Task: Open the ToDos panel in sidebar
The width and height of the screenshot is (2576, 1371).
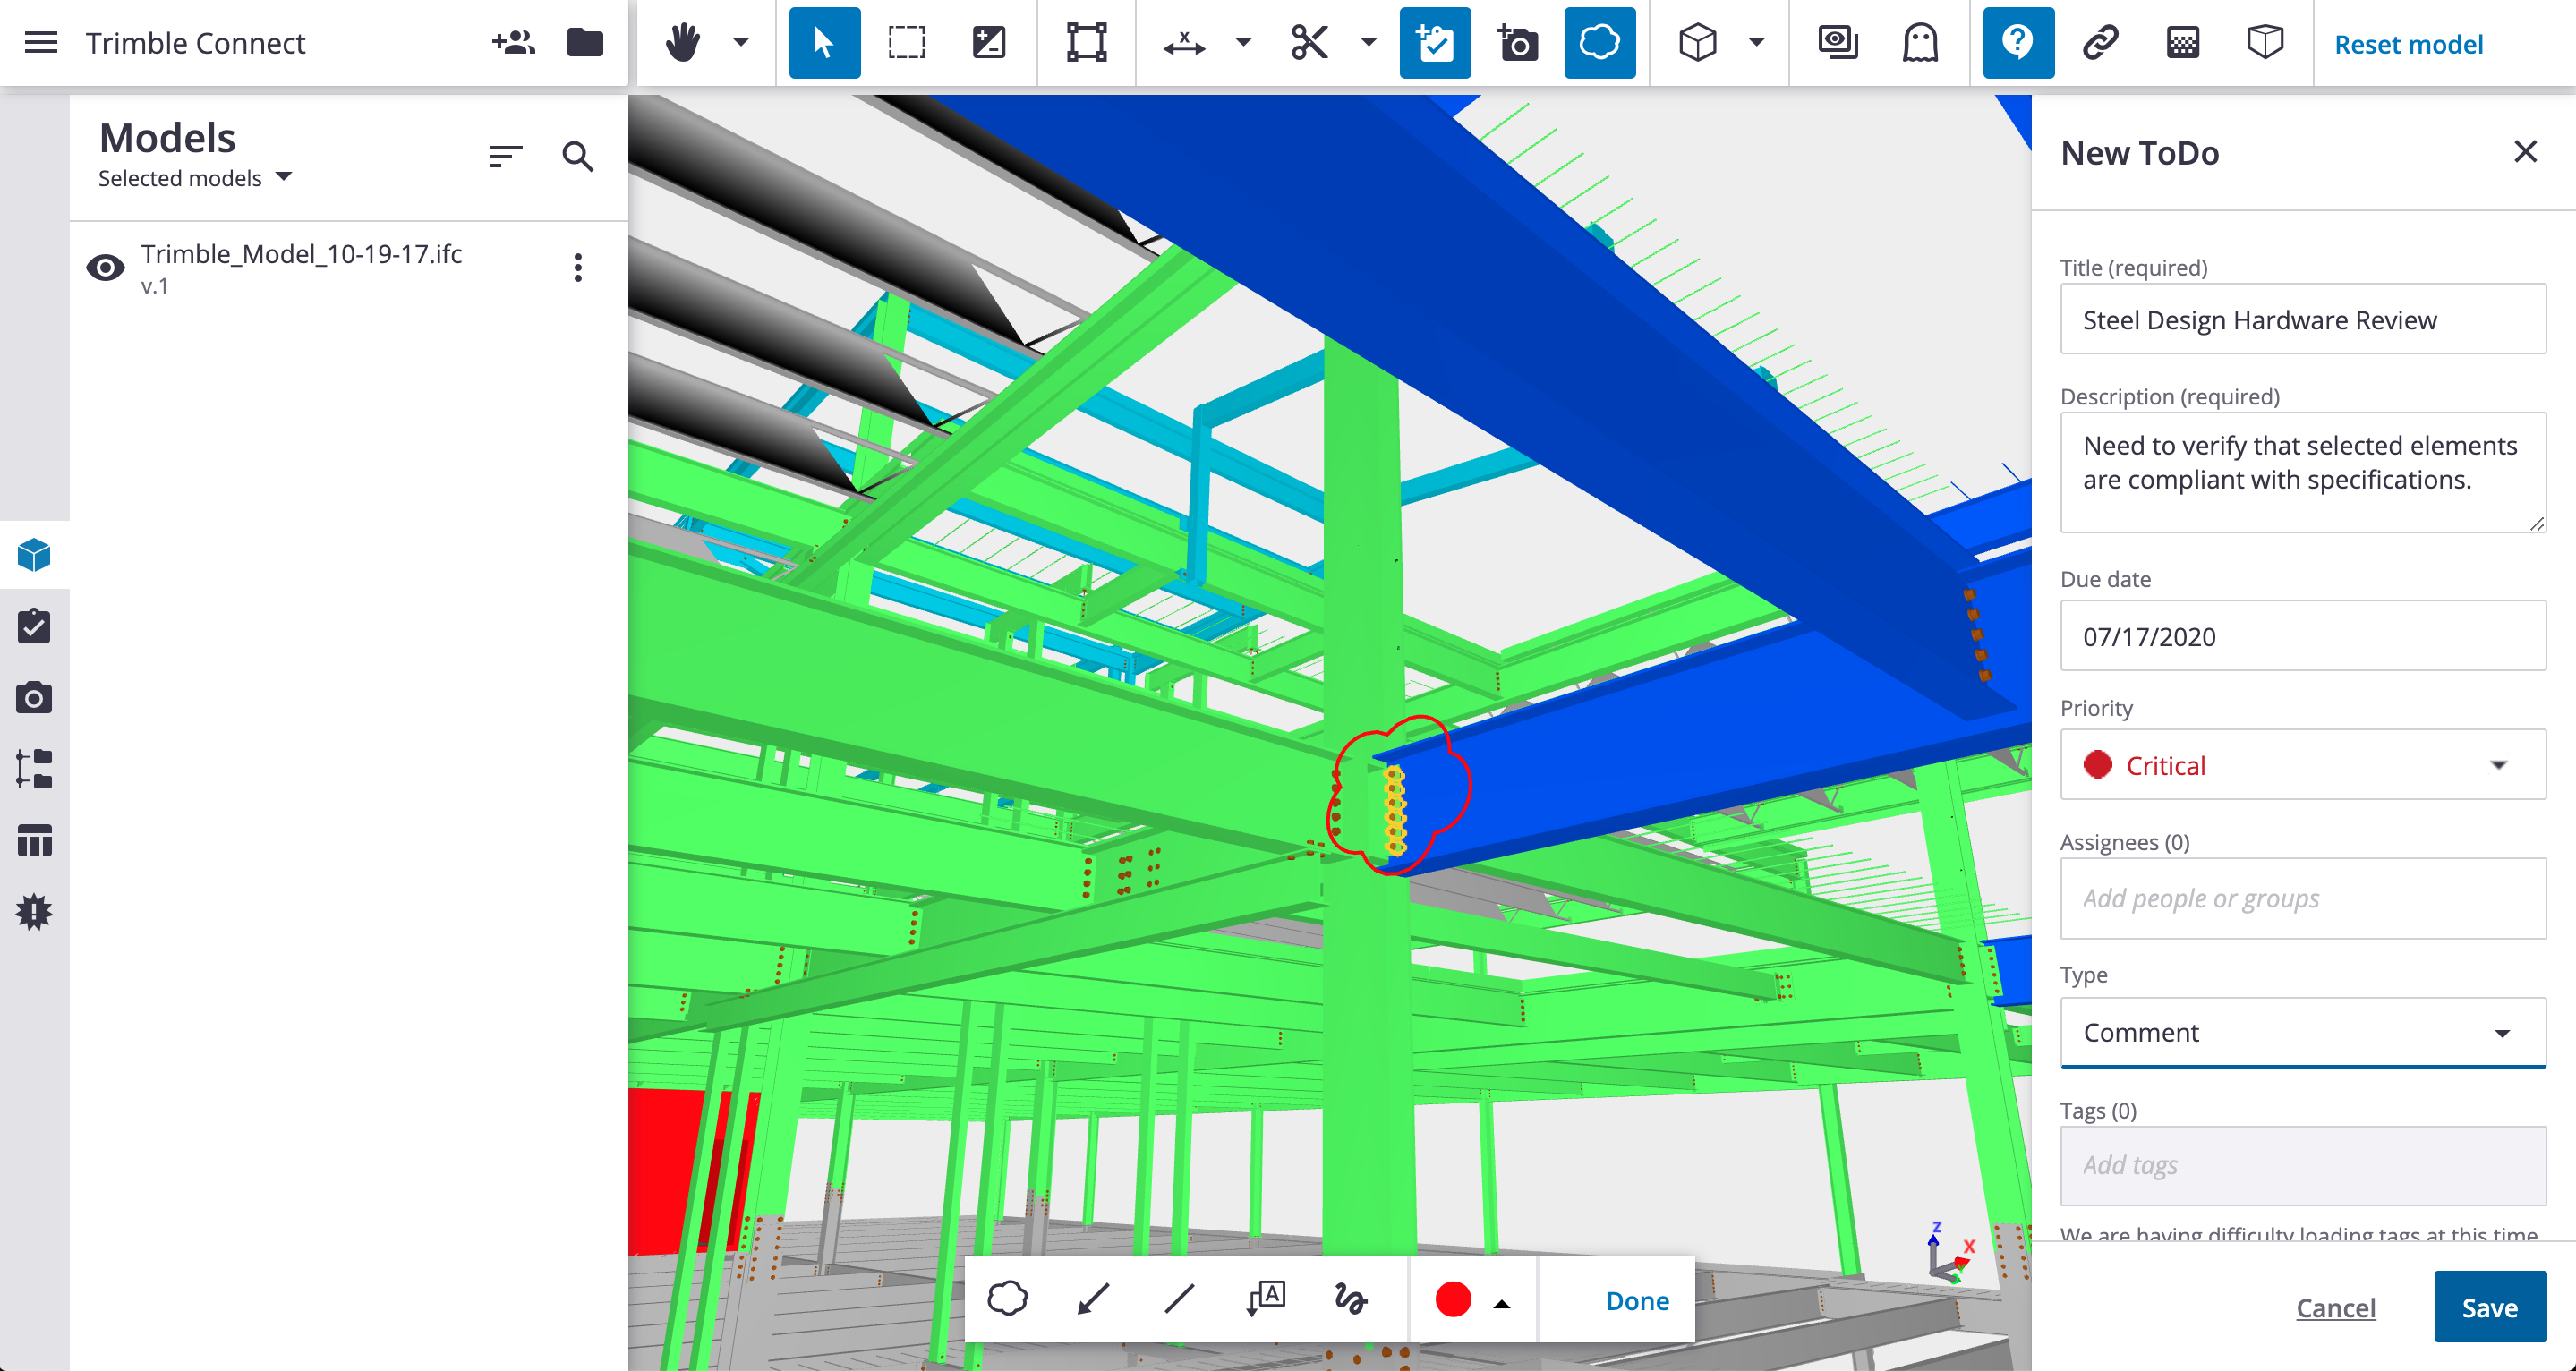Action: click(34, 627)
